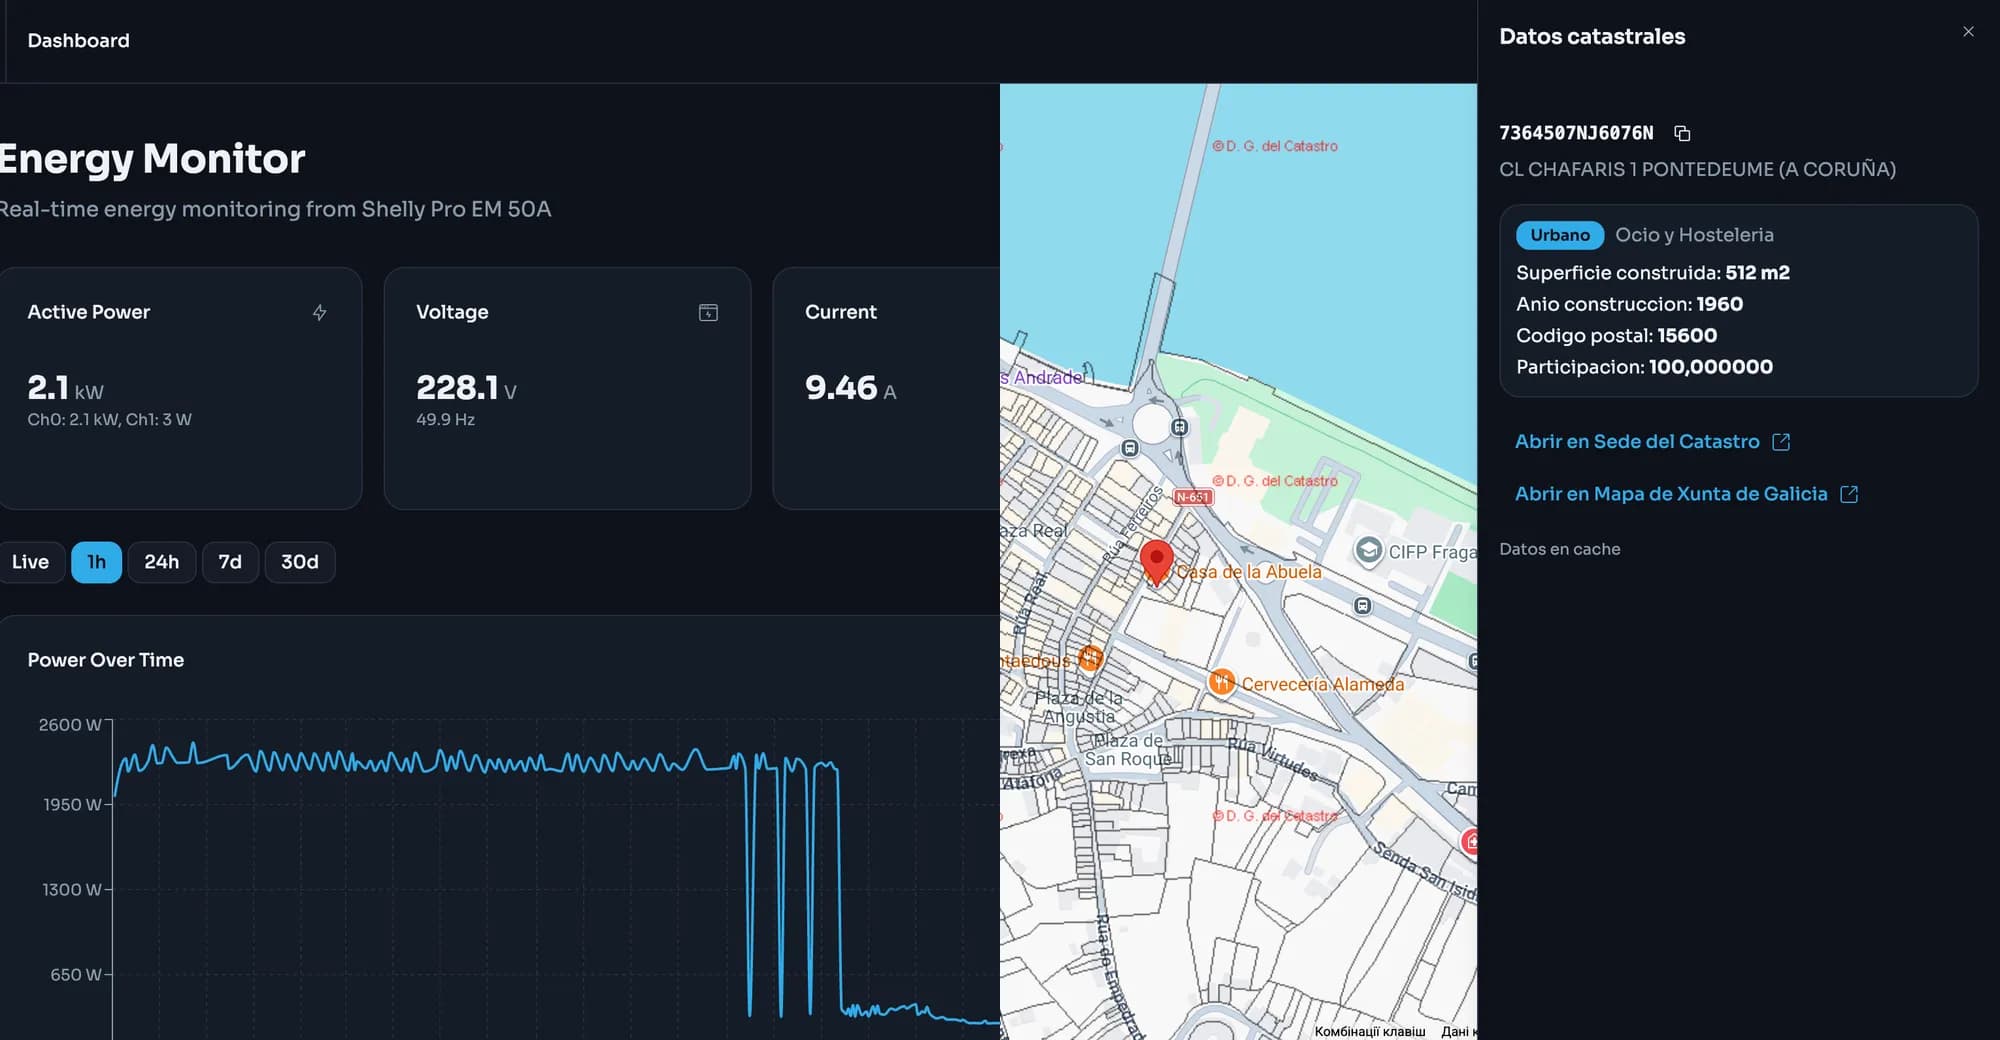Click the Datos en cache text
This screenshot has height=1040, width=2000.
click(x=1559, y=549)
